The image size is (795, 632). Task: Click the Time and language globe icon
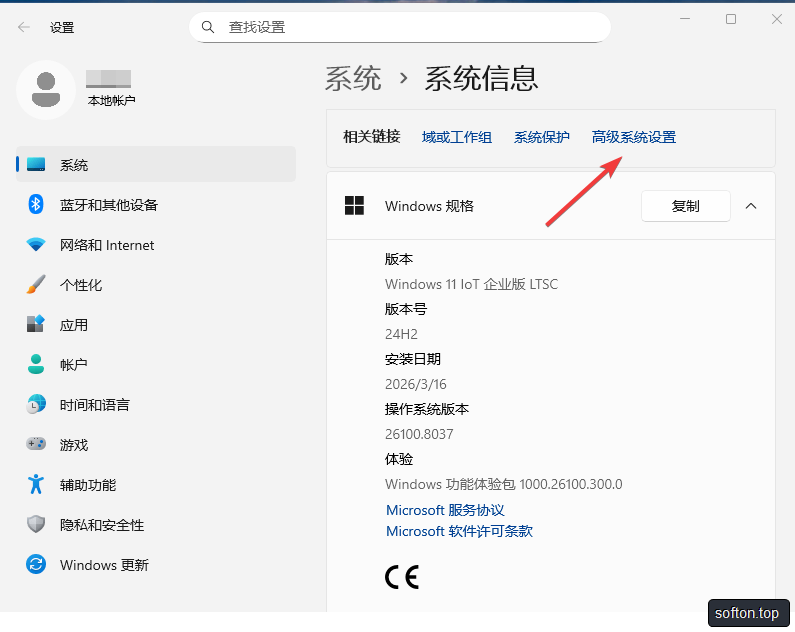(36, 404)
